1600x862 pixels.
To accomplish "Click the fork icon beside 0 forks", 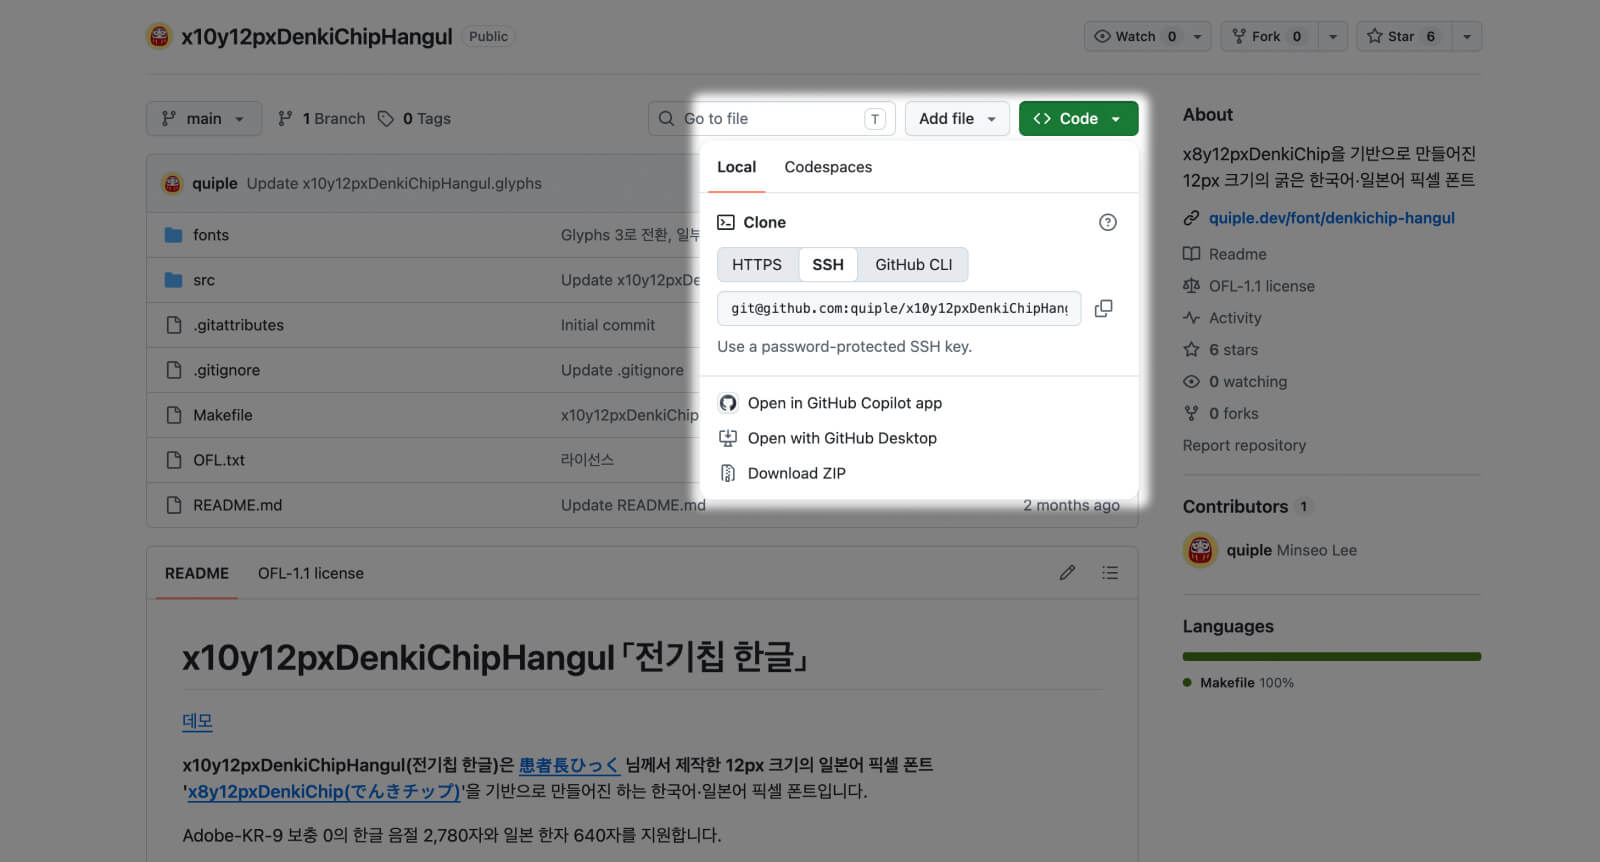I will pos(1191,413).
